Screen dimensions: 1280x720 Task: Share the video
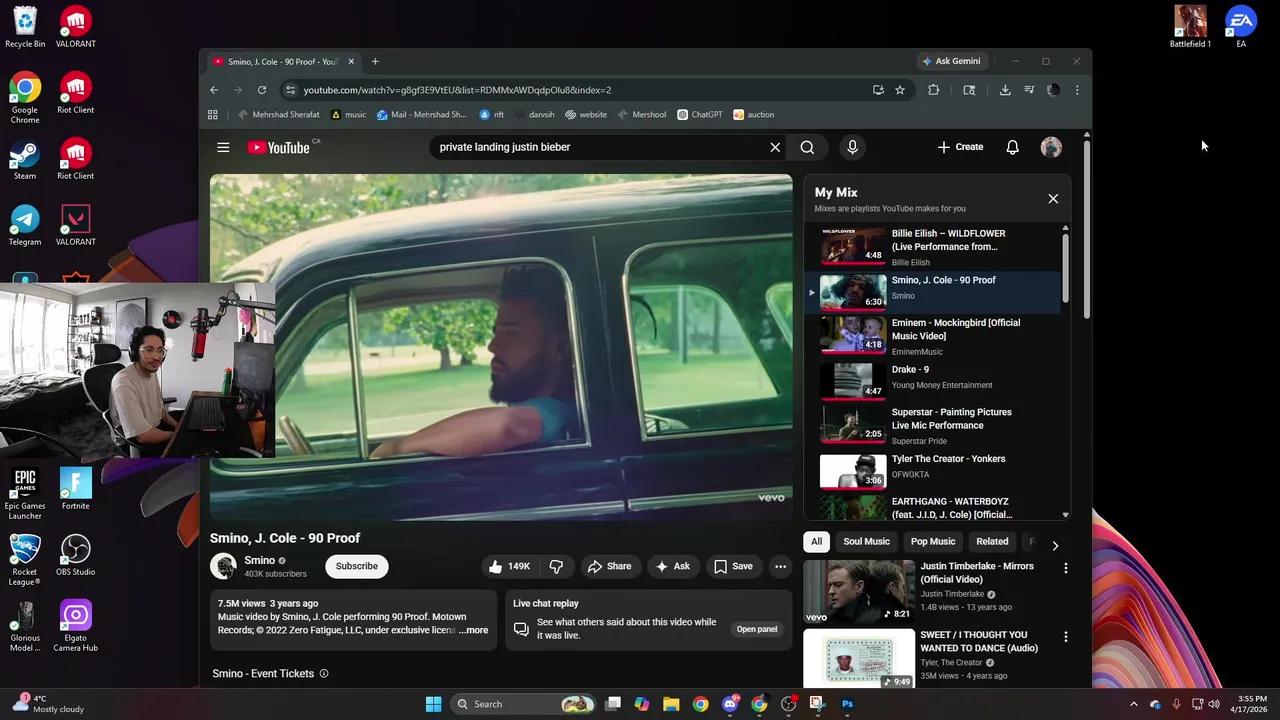point(609,566)
